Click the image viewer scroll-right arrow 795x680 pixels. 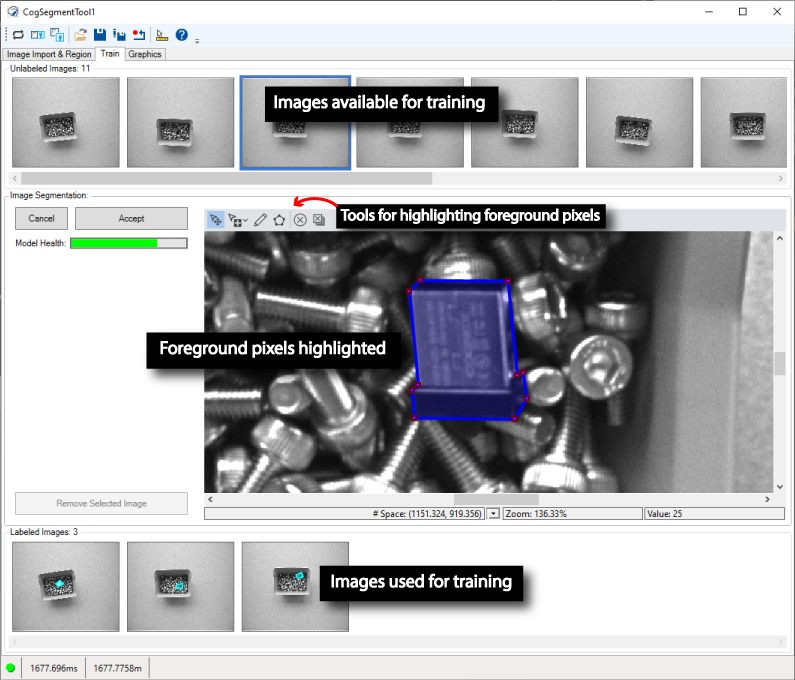[767, 499]
